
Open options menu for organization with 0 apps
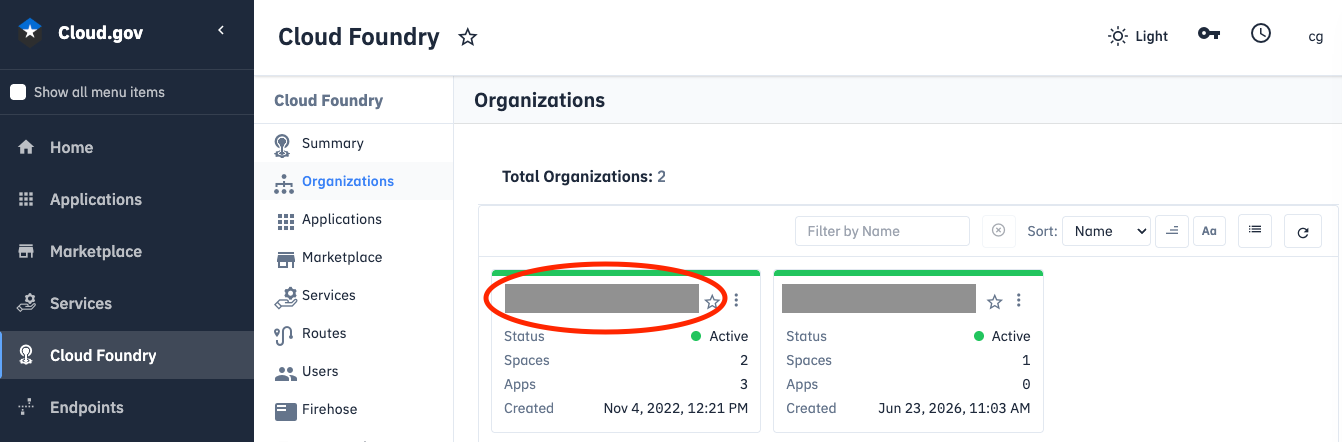1019,300
